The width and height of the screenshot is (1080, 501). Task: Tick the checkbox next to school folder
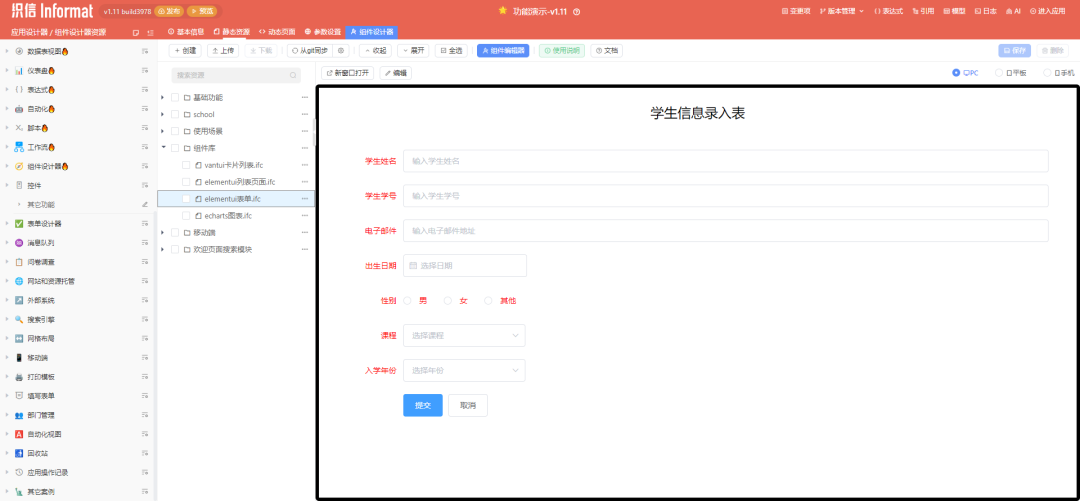175,114
